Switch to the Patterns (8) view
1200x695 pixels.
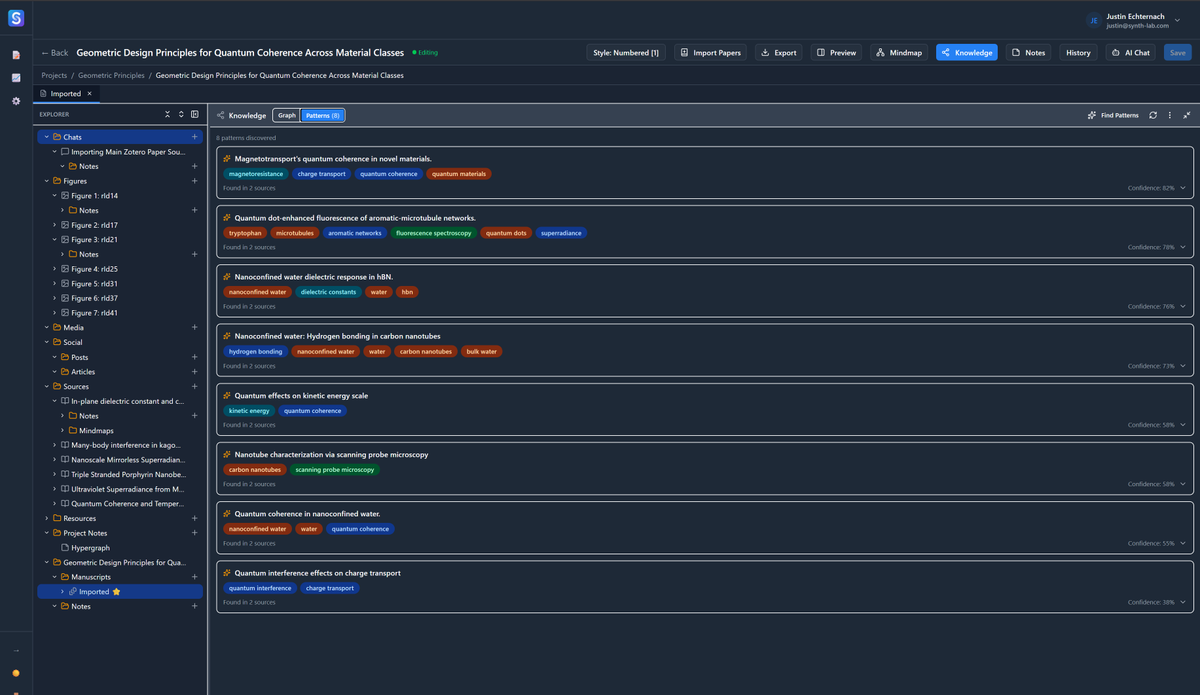pos(323,115)
